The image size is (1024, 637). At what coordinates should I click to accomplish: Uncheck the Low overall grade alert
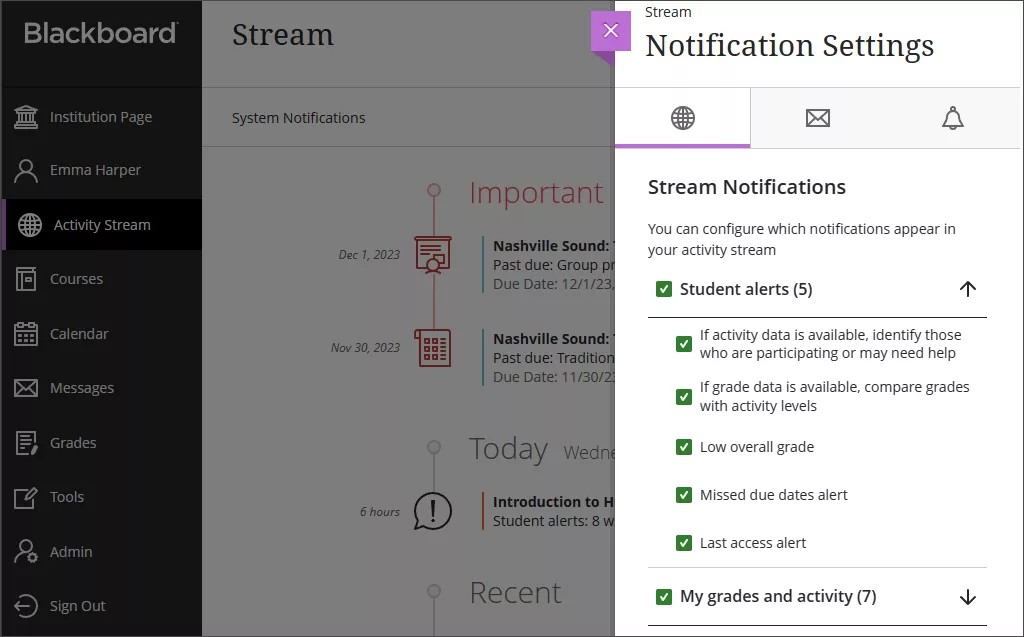(684, 446)
